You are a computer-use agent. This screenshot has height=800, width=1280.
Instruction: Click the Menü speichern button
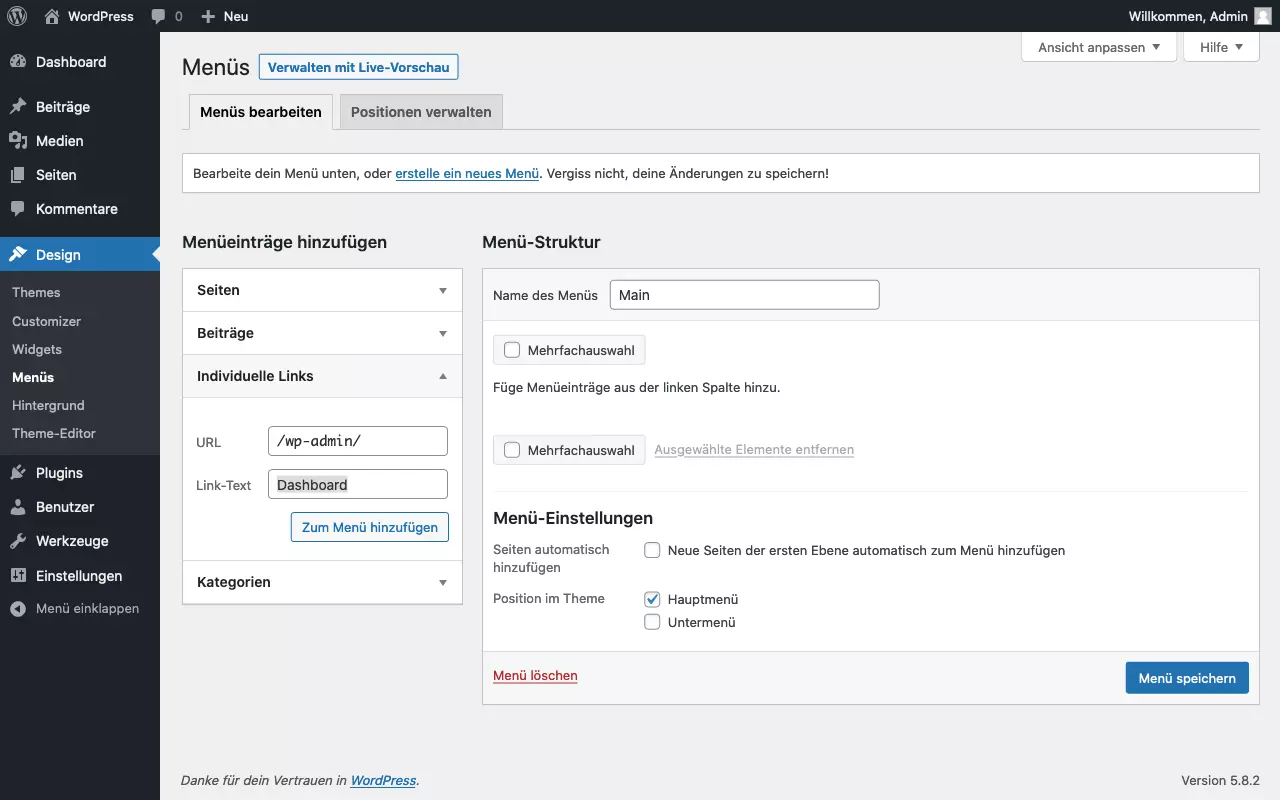pos(1187,678)
